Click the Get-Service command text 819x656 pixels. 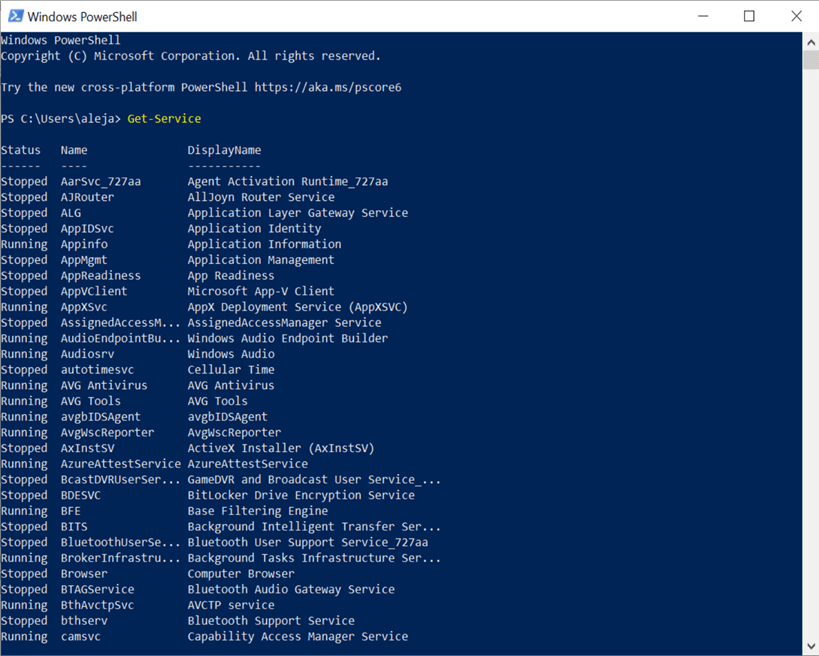pyautogui.click(x=164, y=119)
